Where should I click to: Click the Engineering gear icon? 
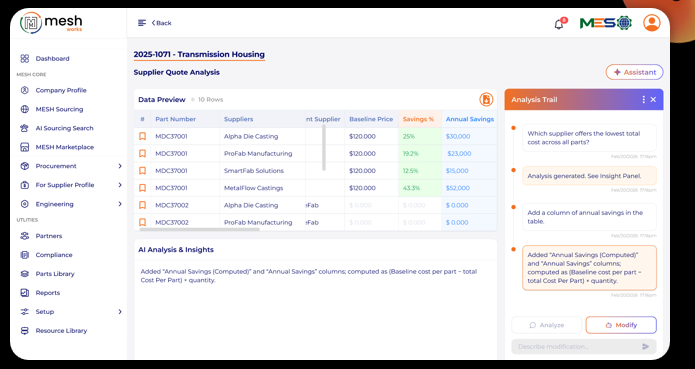(x=25, y=204)
